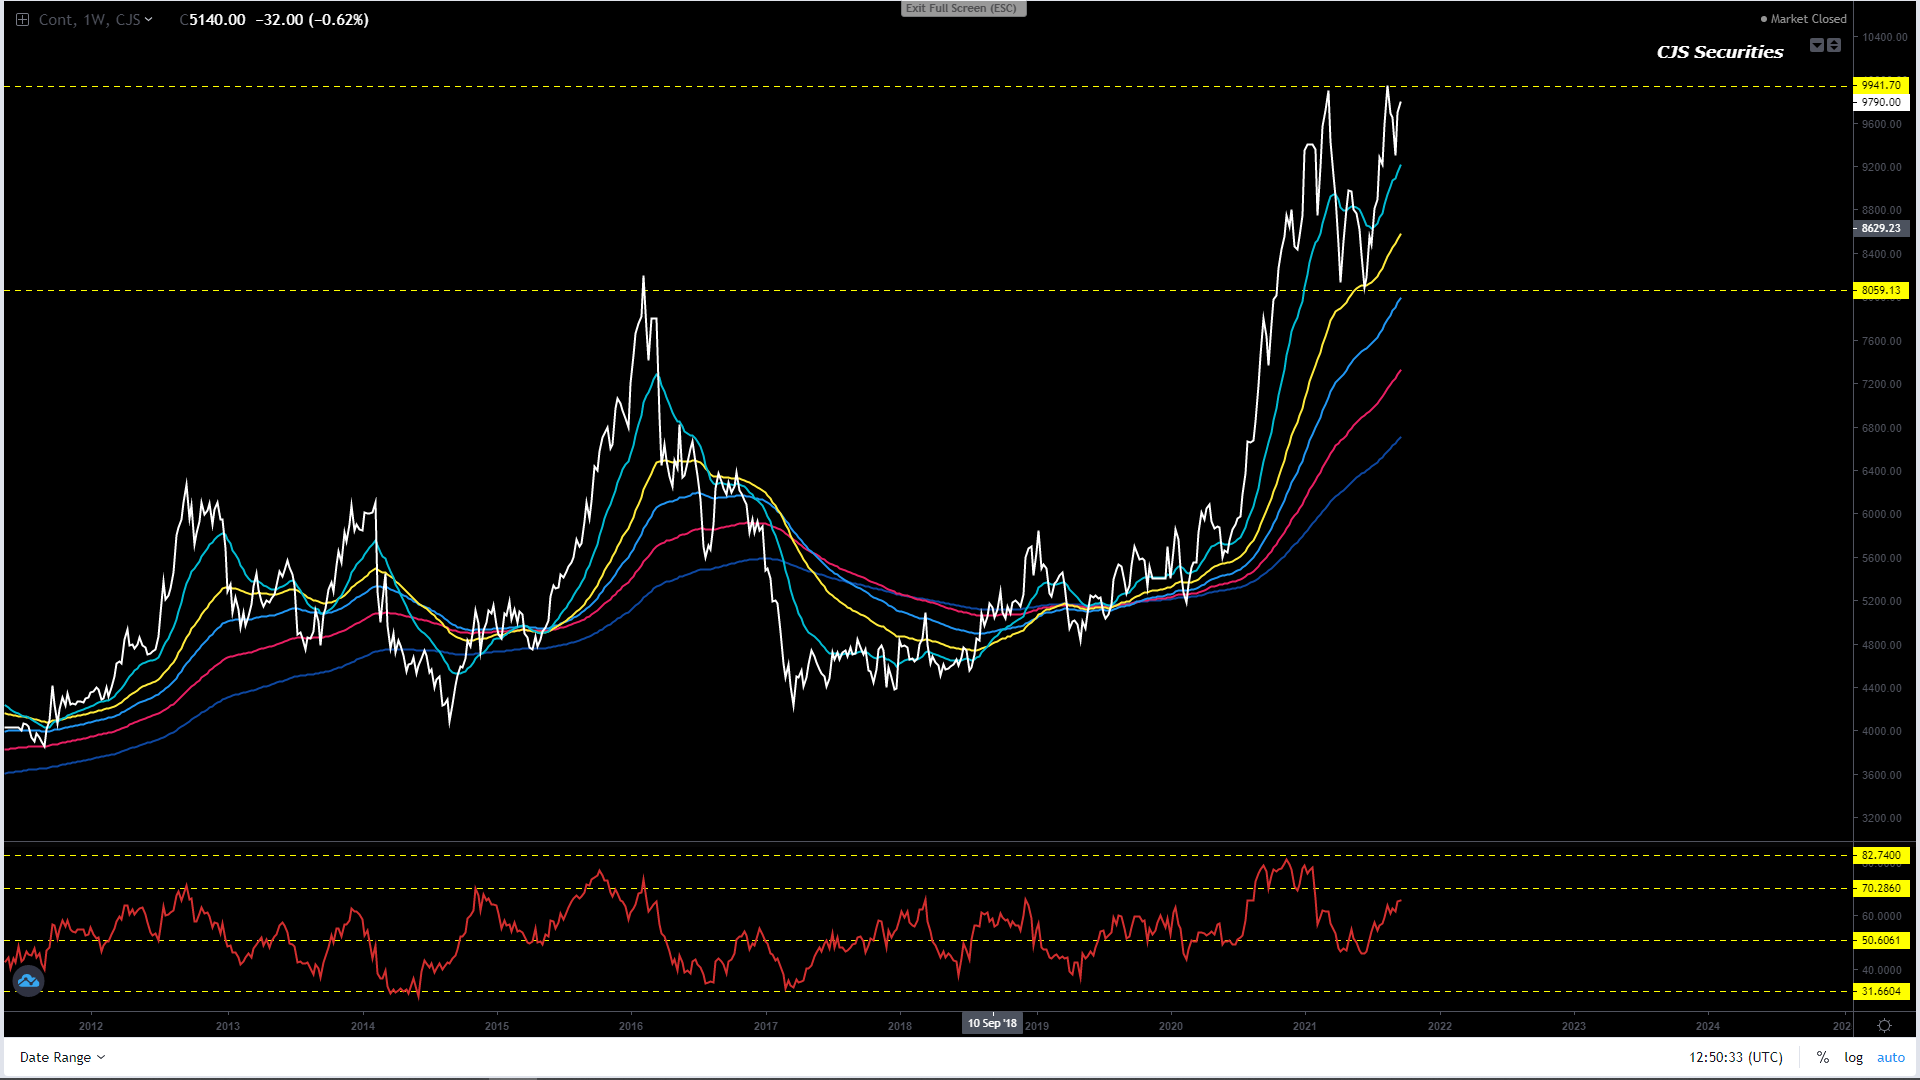Click the 8059.13 horizontal line label
The width and height of the screenshot is (1920, 1080).
point(1881,290)
